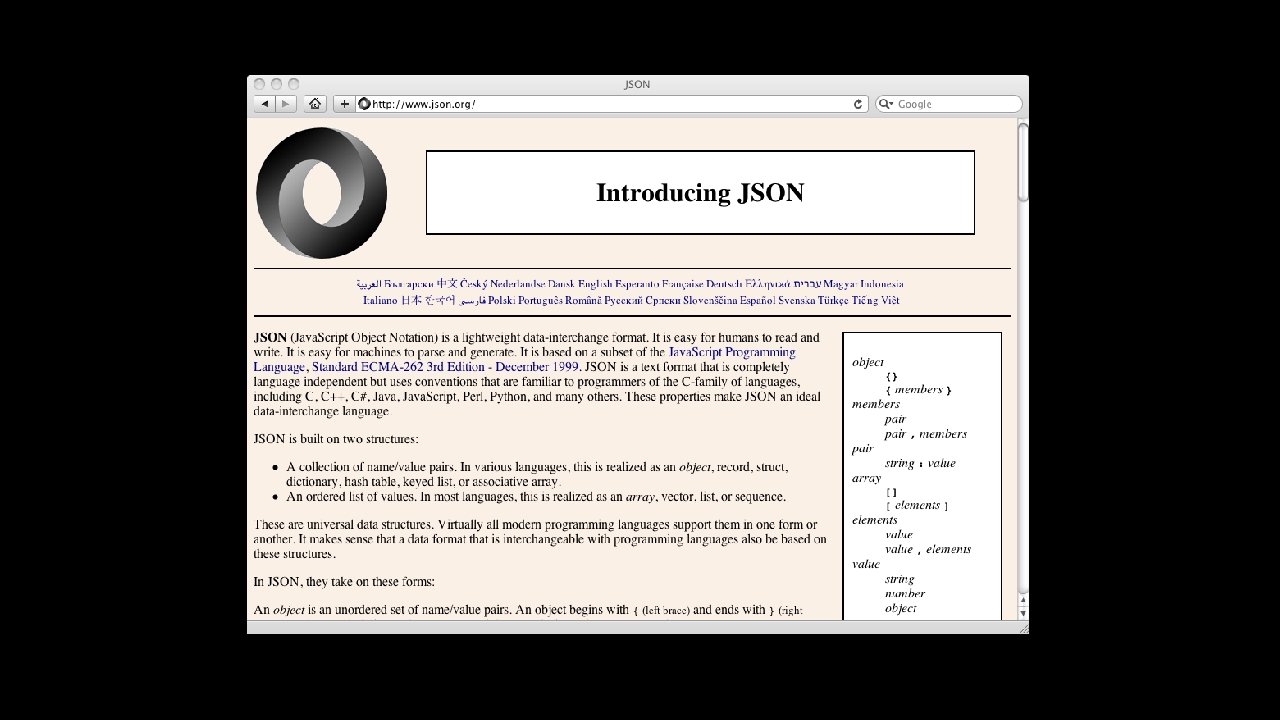Open the Indonesia translation link
Viewport: 1280px width, 720px height.
click(x=882, y=284)
